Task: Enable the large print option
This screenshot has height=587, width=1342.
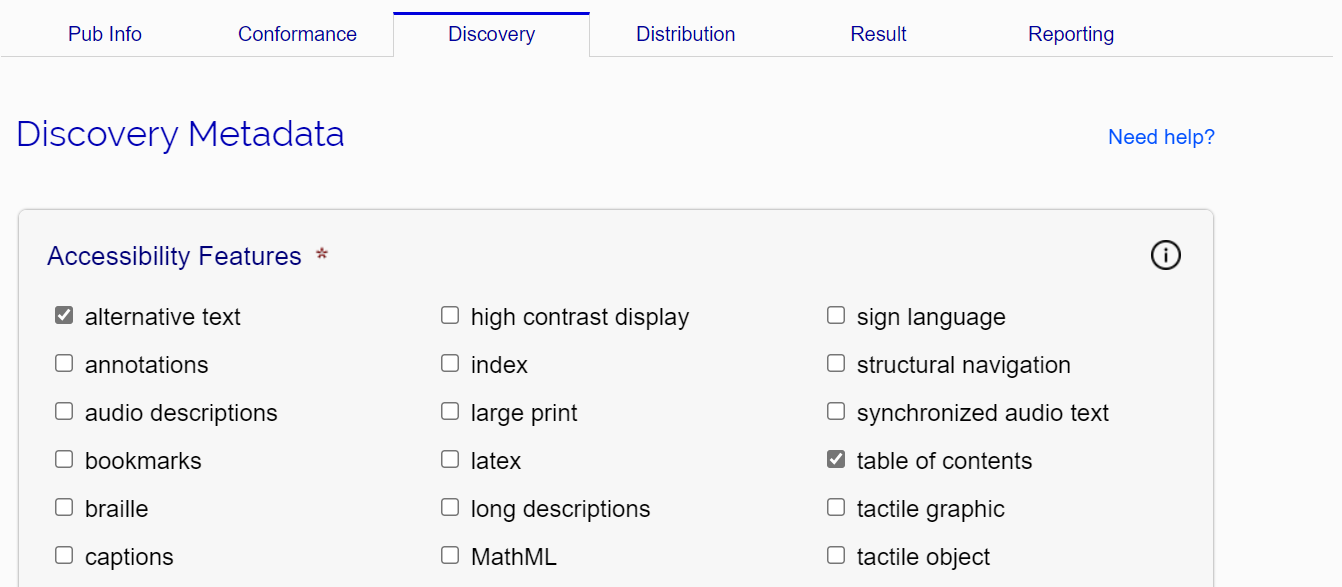Action: 450,412
